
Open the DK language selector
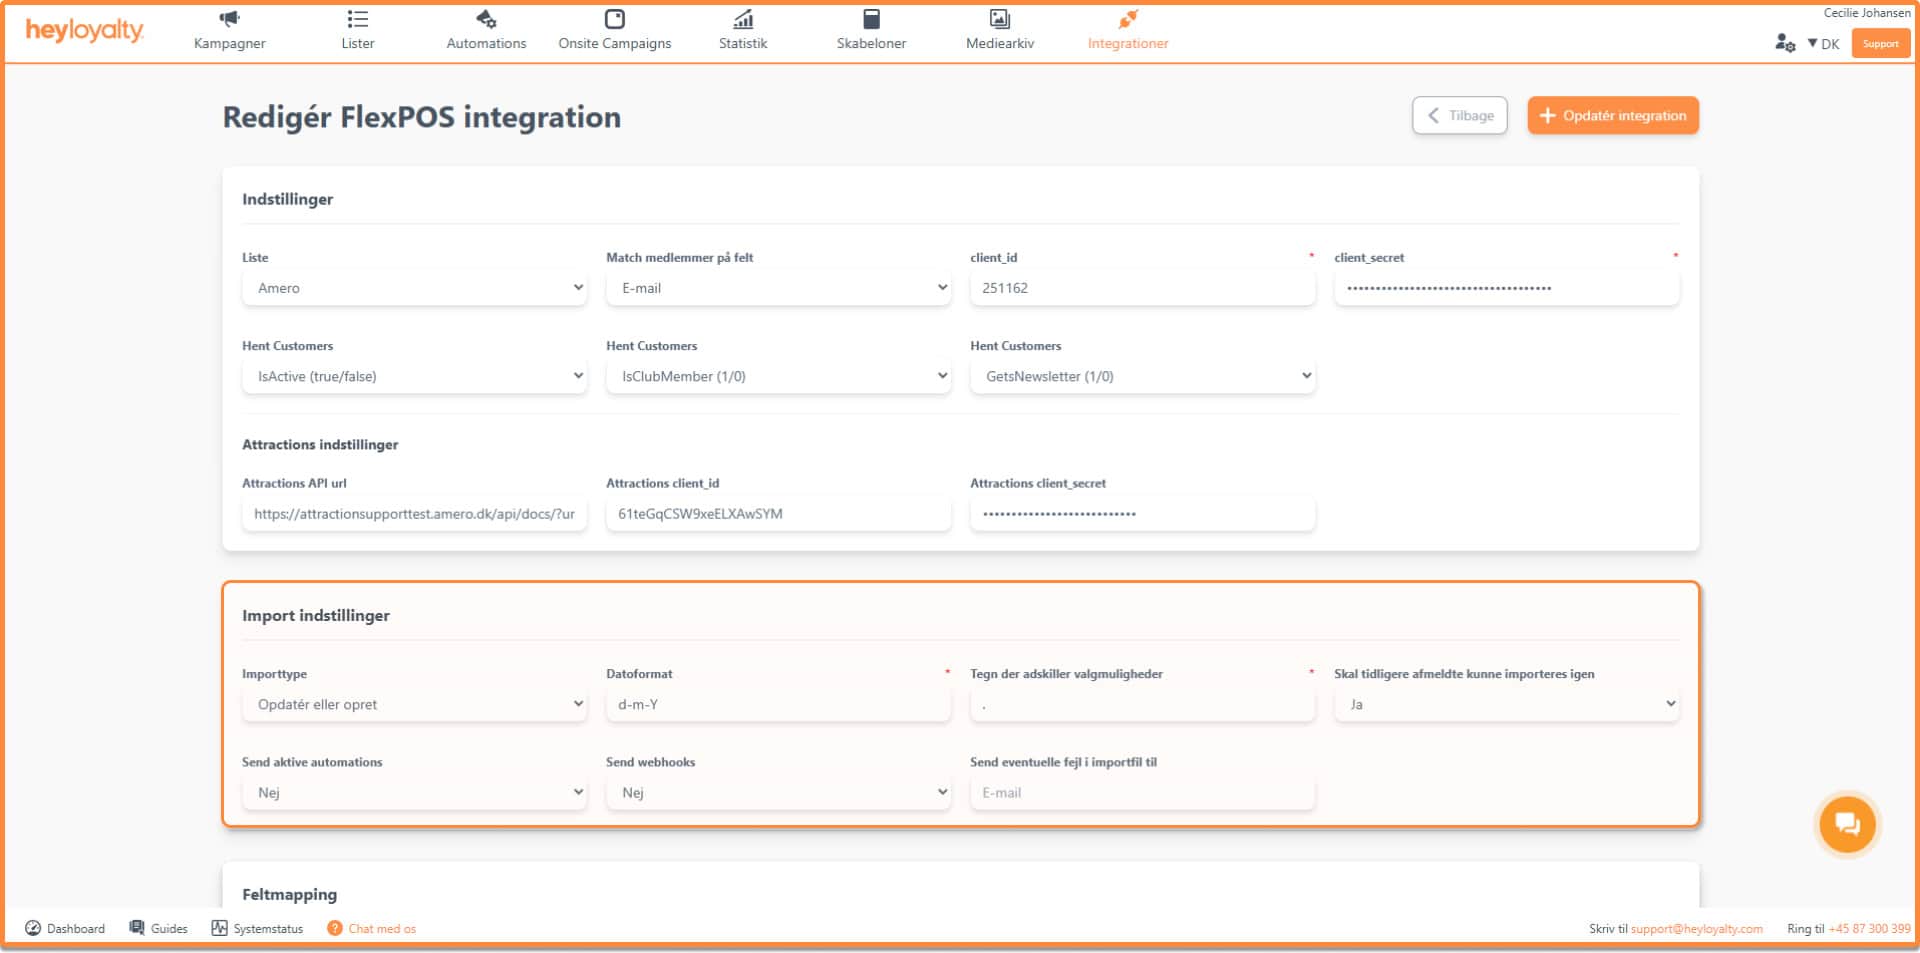tap(1824, 44)
